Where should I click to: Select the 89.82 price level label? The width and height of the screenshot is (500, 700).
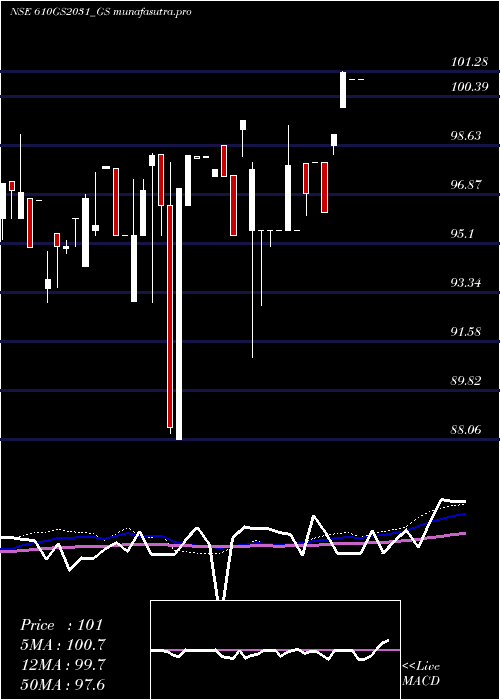coord(466,381)
